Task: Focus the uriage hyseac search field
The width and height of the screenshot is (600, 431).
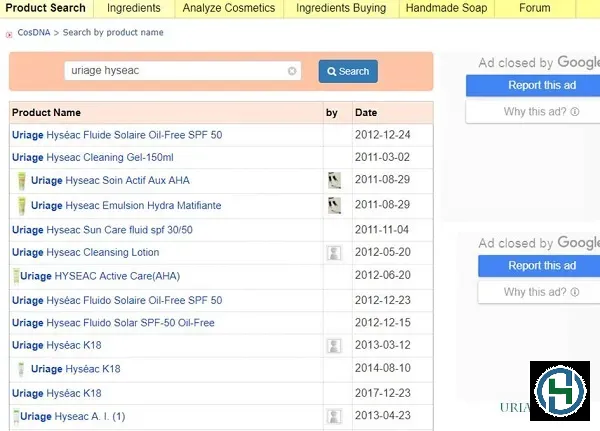Action: (x=183, y=71)
